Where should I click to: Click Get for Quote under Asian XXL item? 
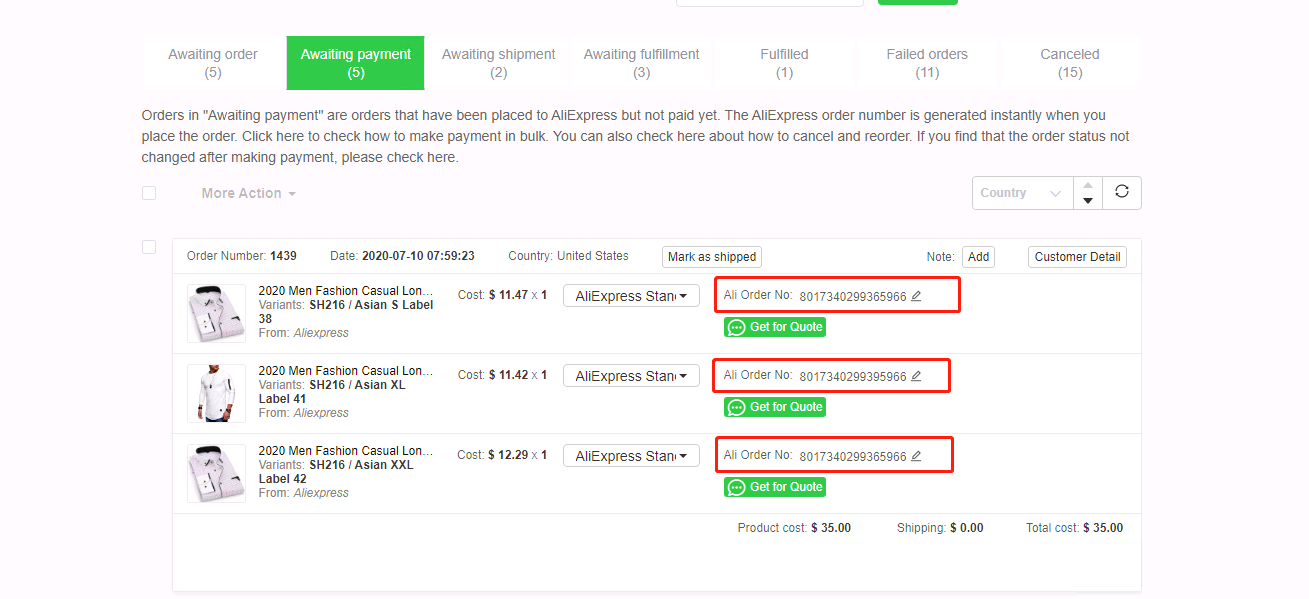775,487
